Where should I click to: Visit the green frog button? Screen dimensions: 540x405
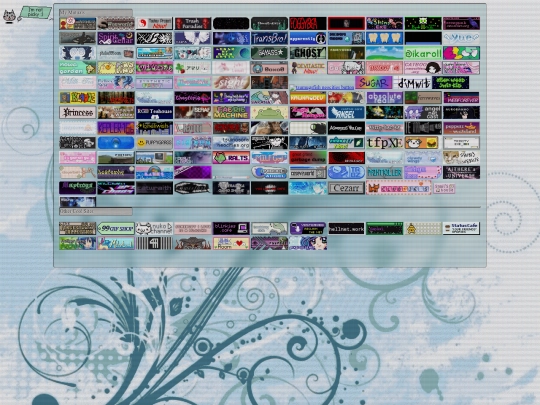pos(269,113)
